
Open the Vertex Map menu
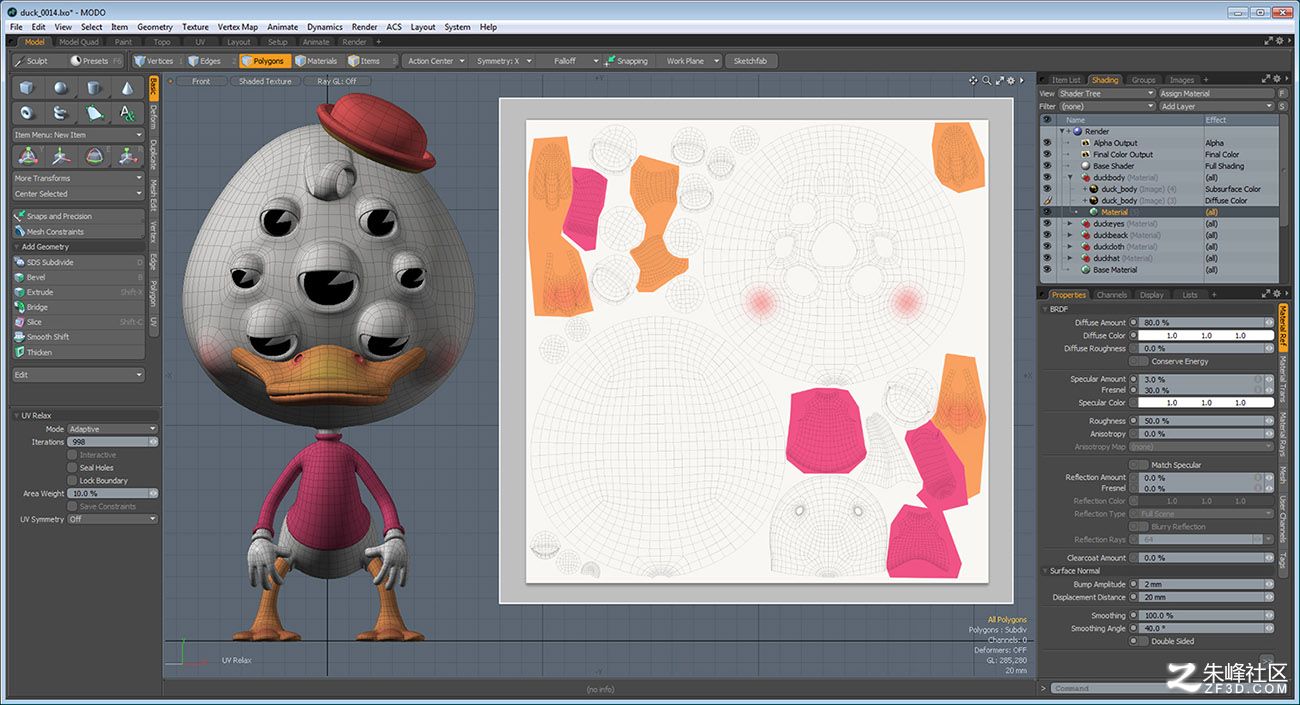tap(237, 27)
